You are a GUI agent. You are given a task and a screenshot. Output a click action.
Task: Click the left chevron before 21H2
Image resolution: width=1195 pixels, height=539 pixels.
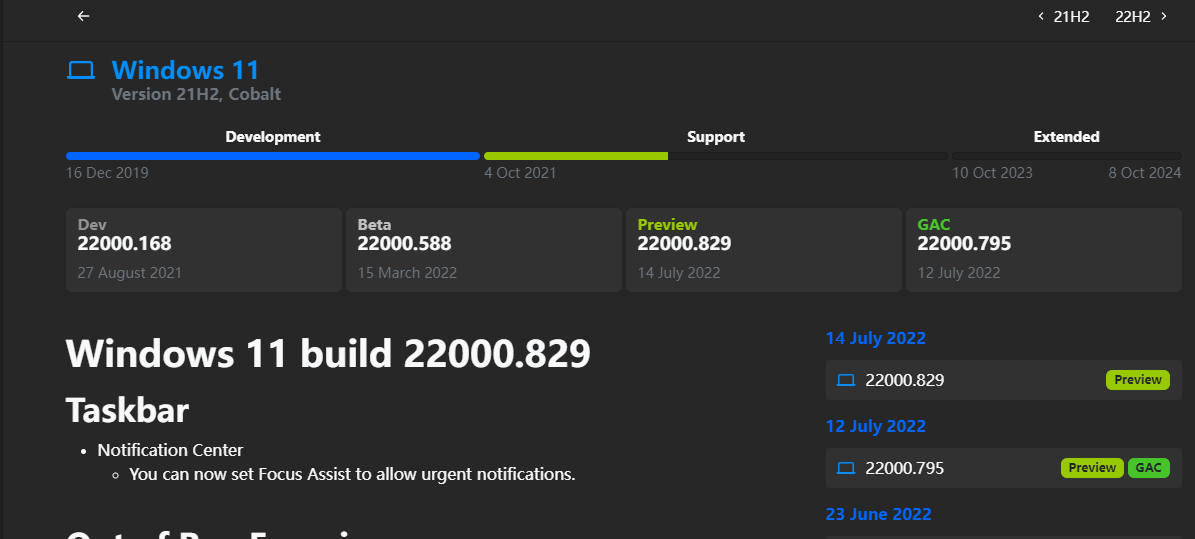[1041, 16]
